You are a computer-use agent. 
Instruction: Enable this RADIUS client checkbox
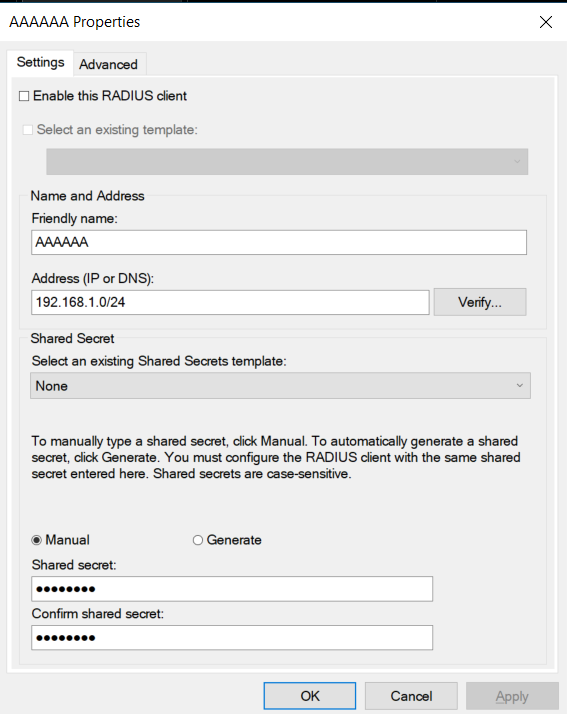coord(24,96)
